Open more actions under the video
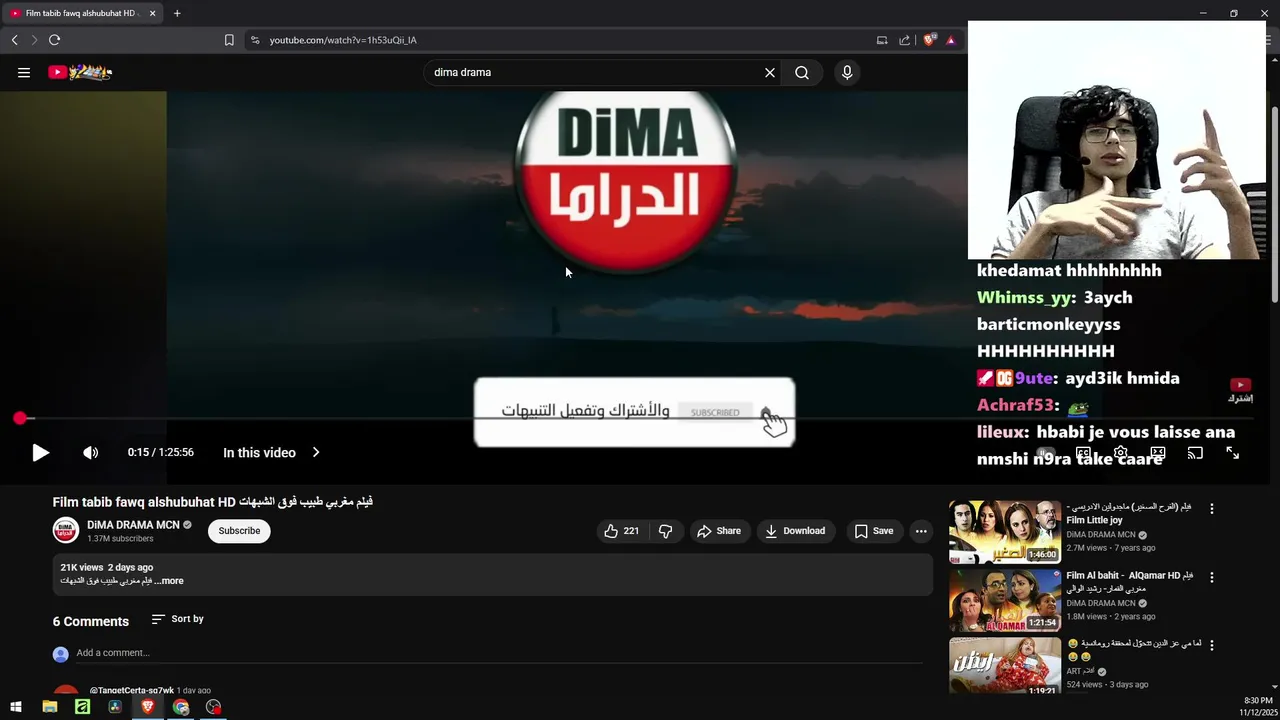This screenshot has height=720, width=1280. 921,531
